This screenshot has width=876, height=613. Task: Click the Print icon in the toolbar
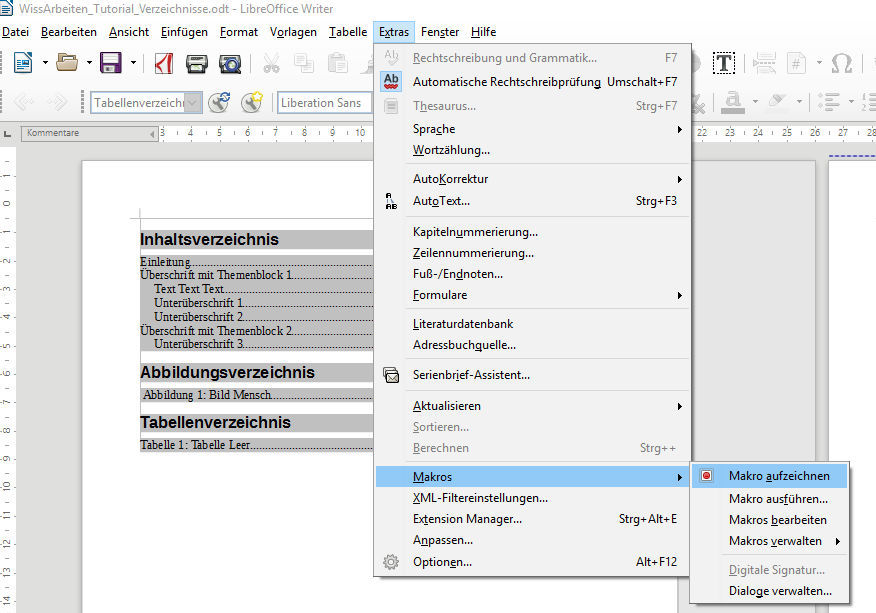click(x=197, y=63)
